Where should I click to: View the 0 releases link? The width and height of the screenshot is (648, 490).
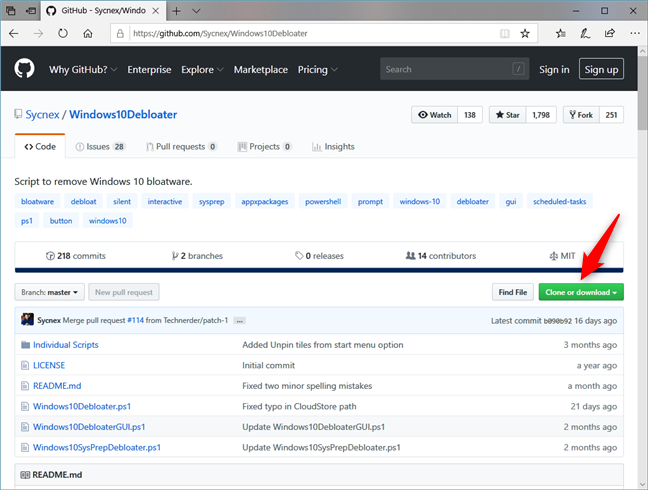(319, 256)
